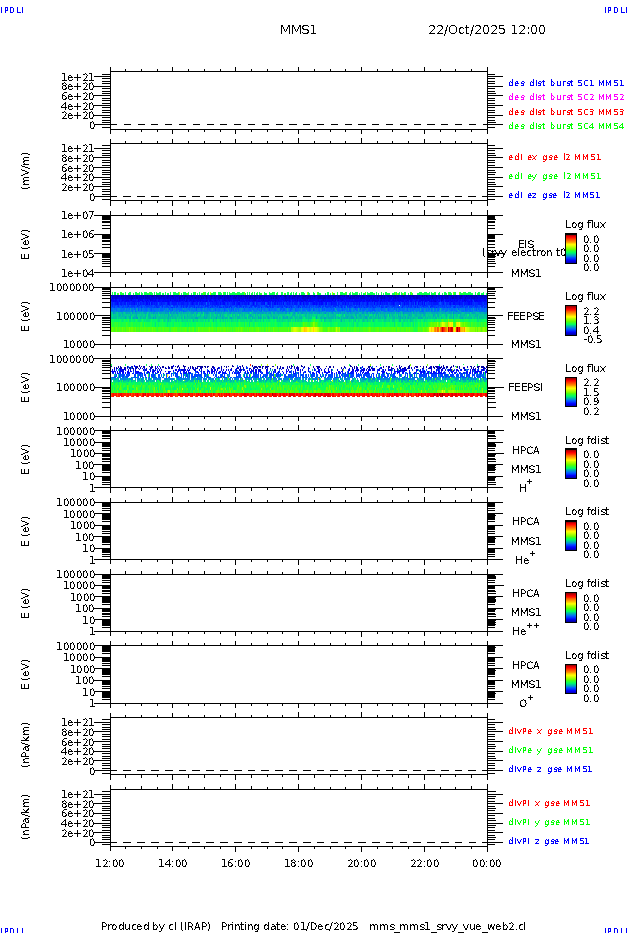This screenshot has width=630, height=934.
Task: Click the MMS1 plot title
Action: tap(298, 30)
